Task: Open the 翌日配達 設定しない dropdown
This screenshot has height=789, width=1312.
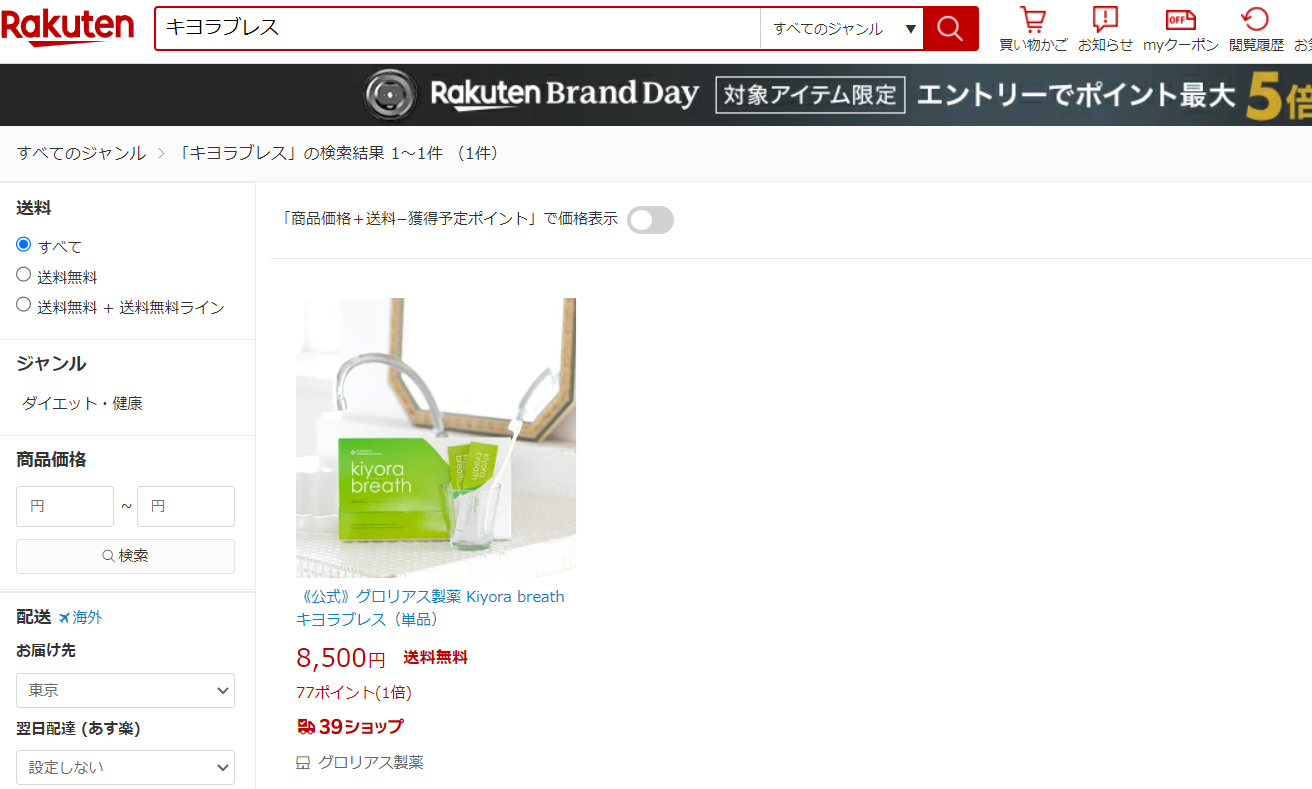Action: pyautogui.click(x=125, y=767)
